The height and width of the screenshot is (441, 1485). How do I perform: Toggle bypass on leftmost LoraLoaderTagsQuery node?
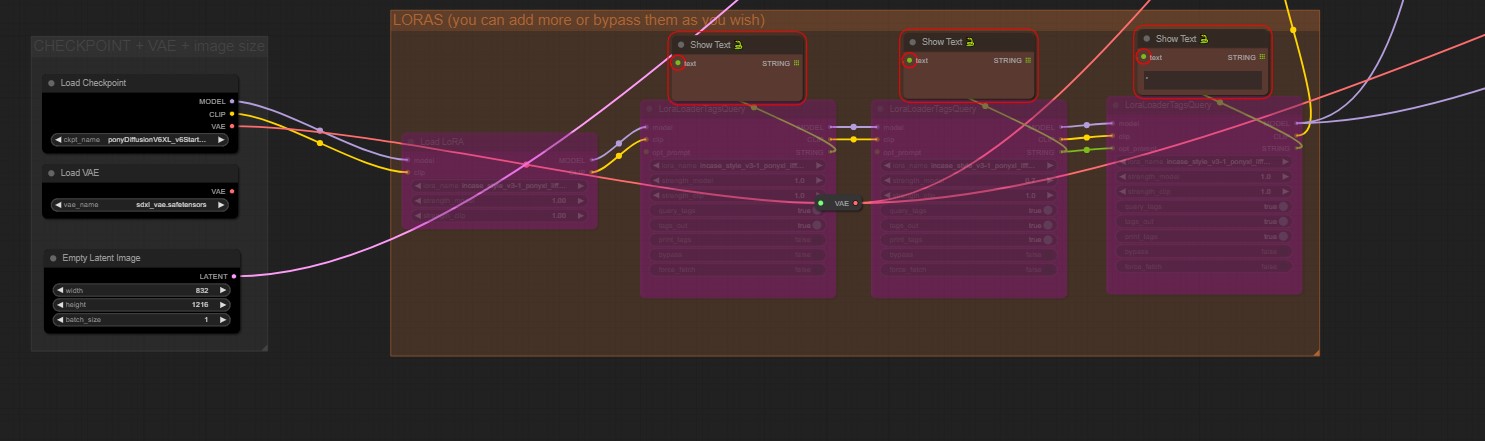(x=739, y=254)
